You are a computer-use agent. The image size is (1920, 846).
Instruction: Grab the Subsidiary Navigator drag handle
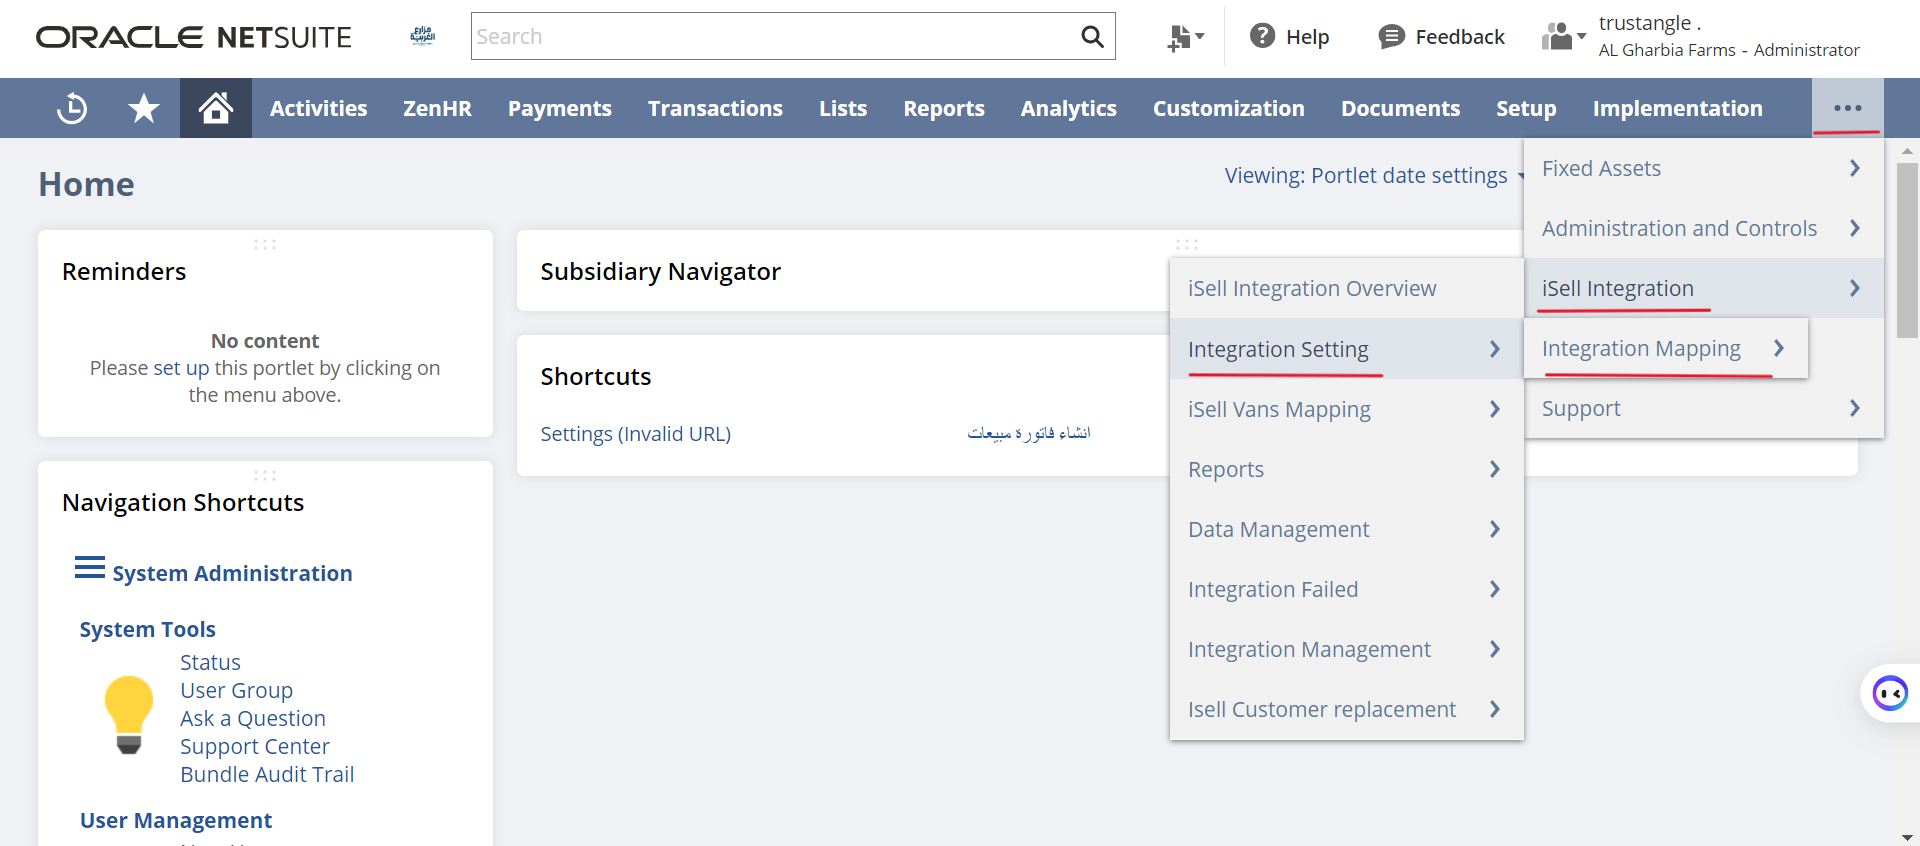1187,244
